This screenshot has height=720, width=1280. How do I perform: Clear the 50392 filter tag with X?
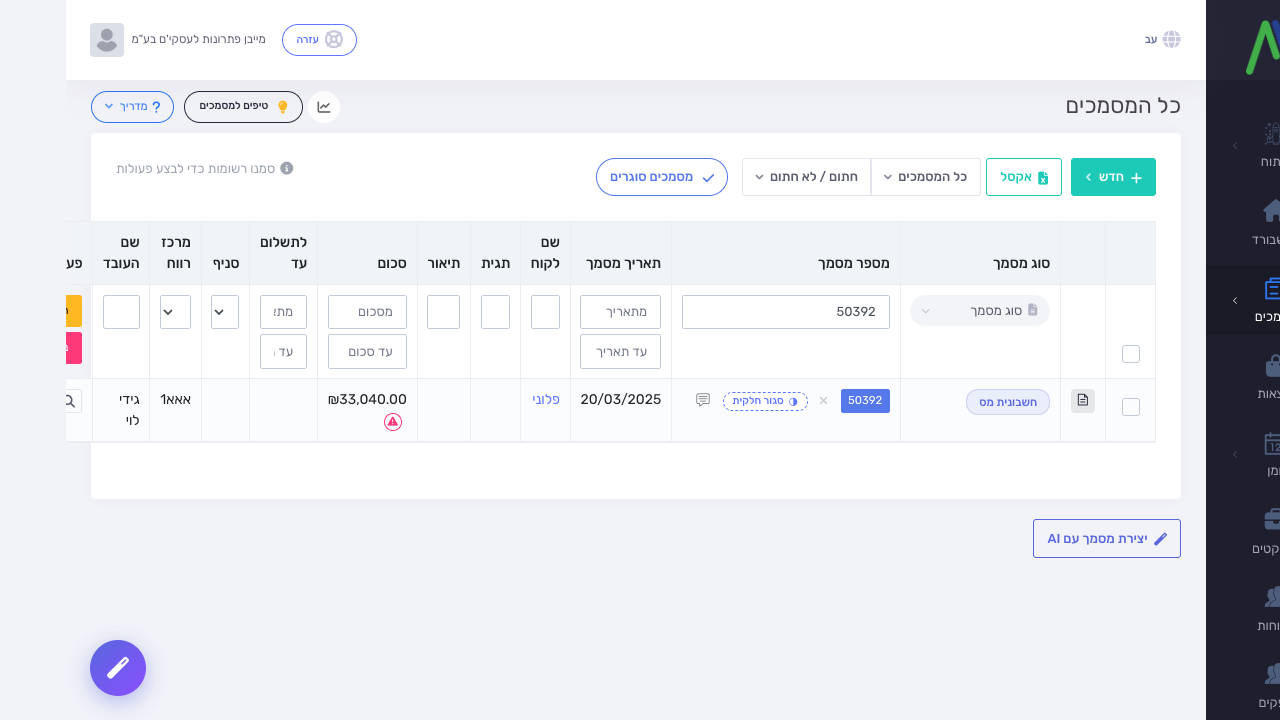pyautogui.click(x=824, y=401)
